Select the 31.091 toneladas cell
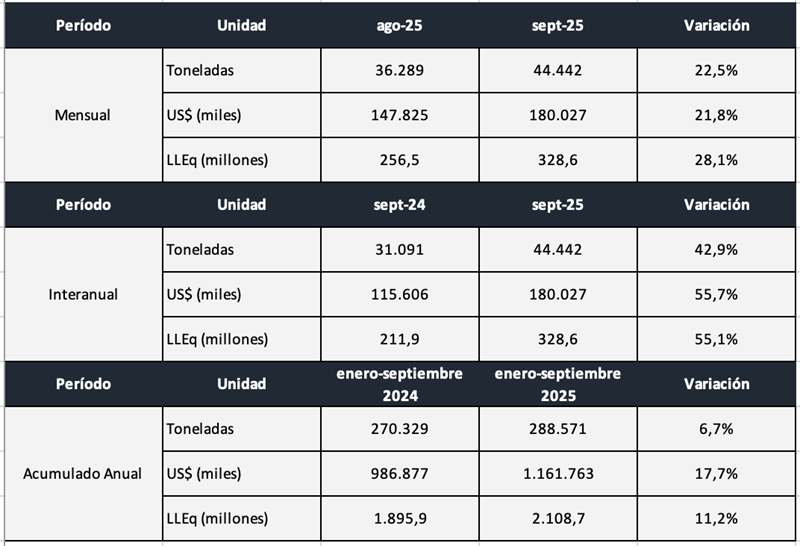The image size is (800, 546). coord(400,250)
